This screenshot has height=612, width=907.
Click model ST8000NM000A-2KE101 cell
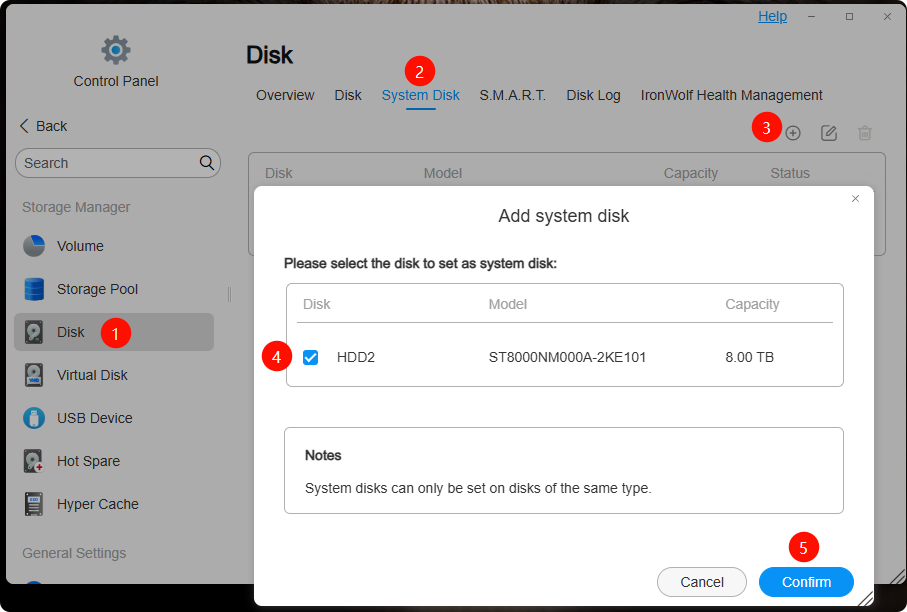(x=567, y=357)
